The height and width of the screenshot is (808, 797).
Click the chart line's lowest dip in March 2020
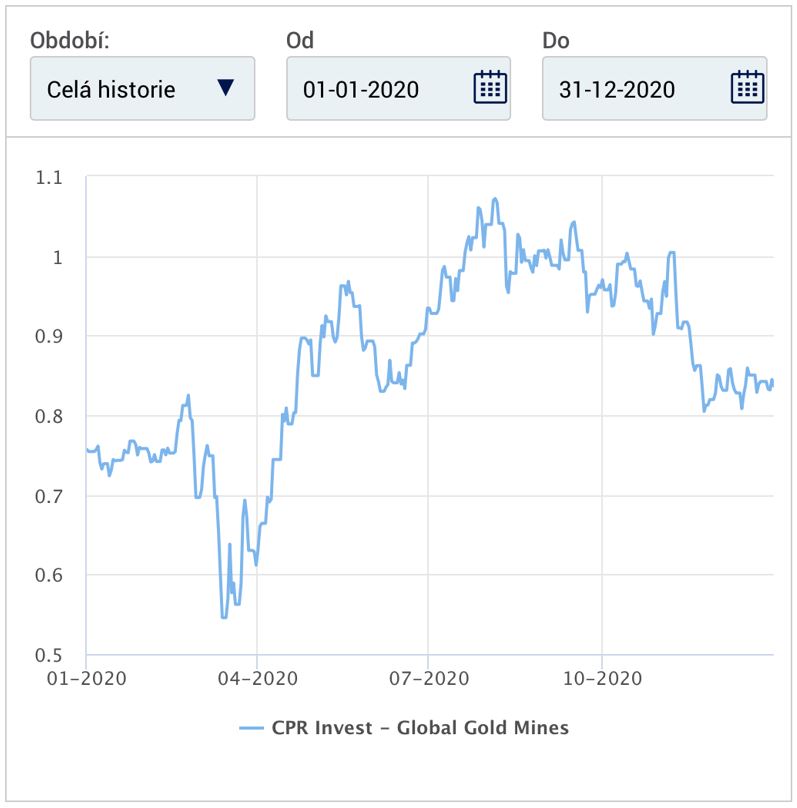[x=223, y=617]
